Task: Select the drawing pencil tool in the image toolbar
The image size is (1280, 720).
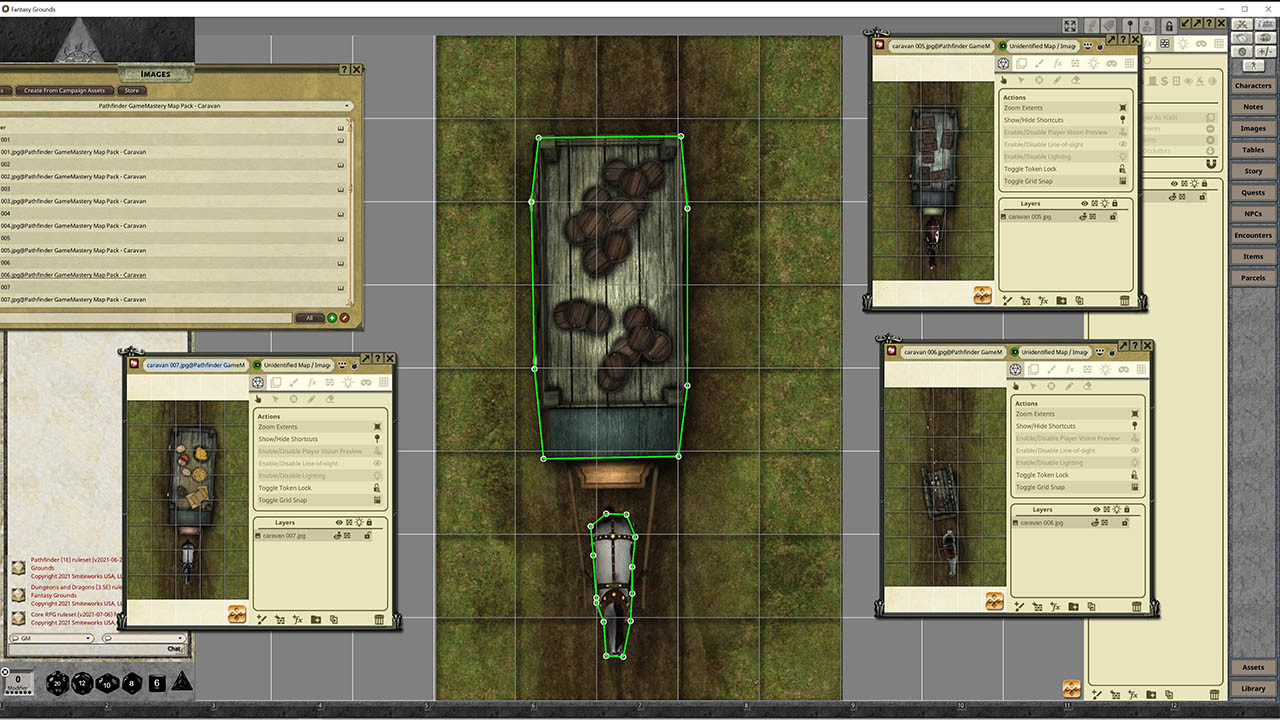Action: click(295, 381)
